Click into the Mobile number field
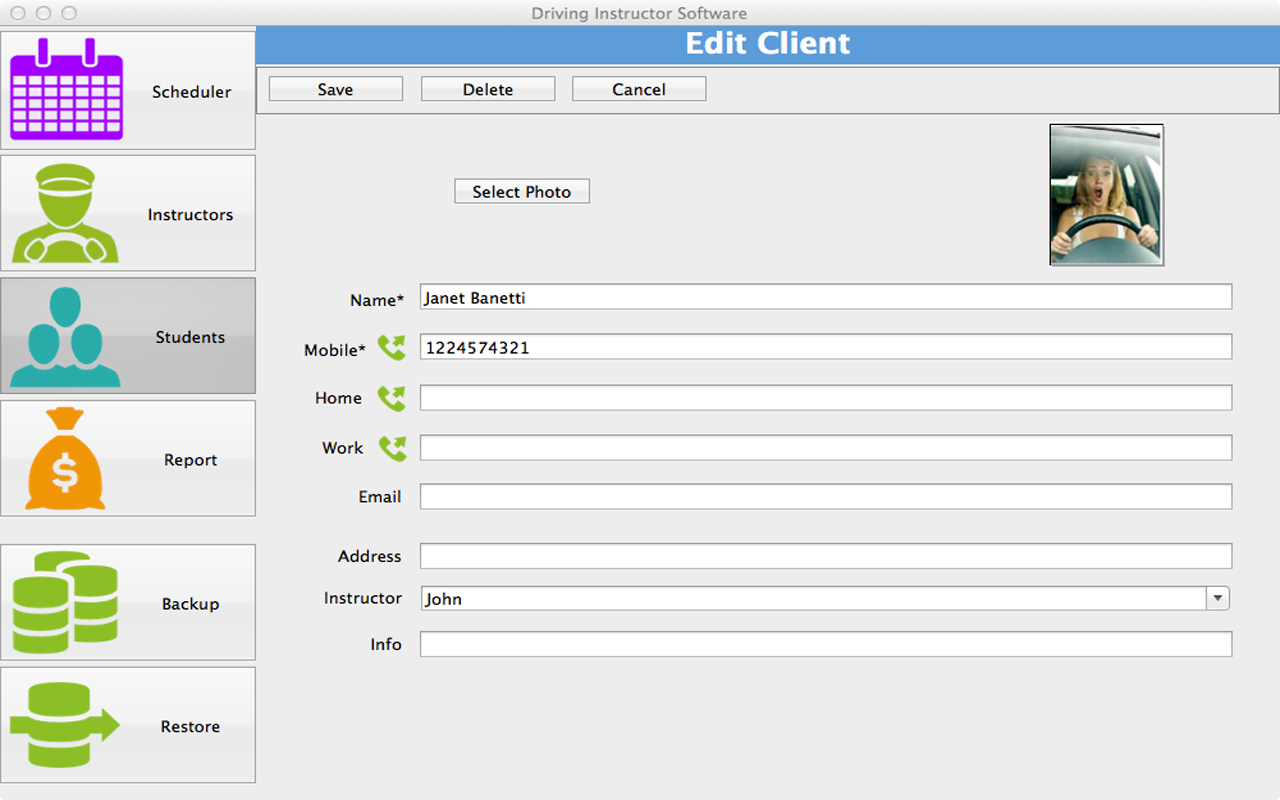This screenshot has height=800, width=1280. (825, 347)
